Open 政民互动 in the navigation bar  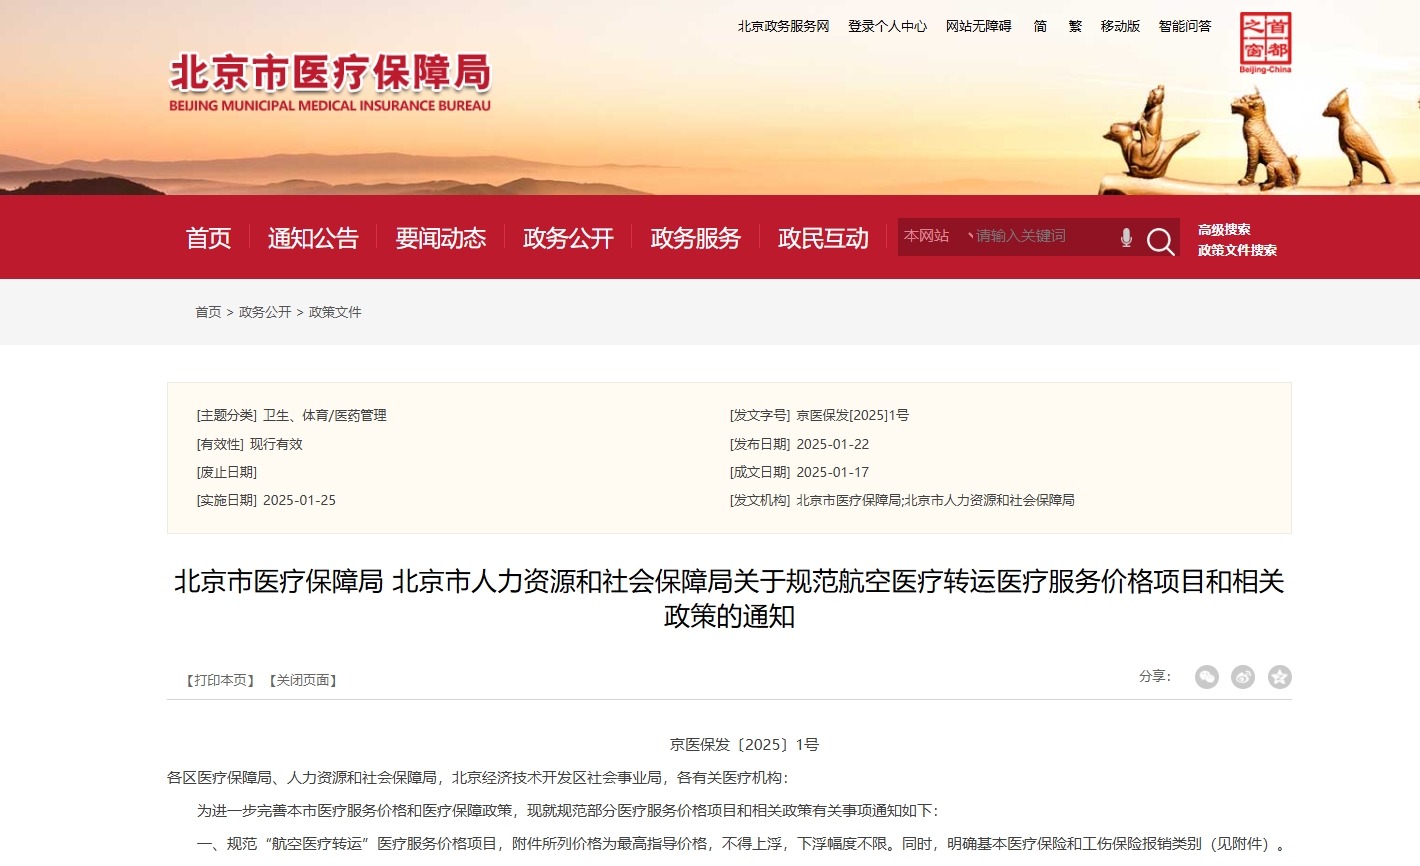(x=823, y=238)
